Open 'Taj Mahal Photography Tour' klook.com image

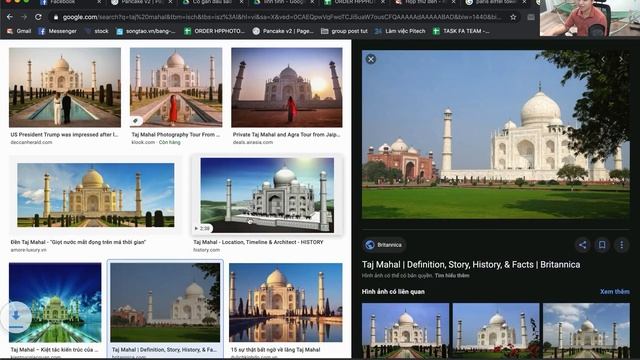[176, 87]
